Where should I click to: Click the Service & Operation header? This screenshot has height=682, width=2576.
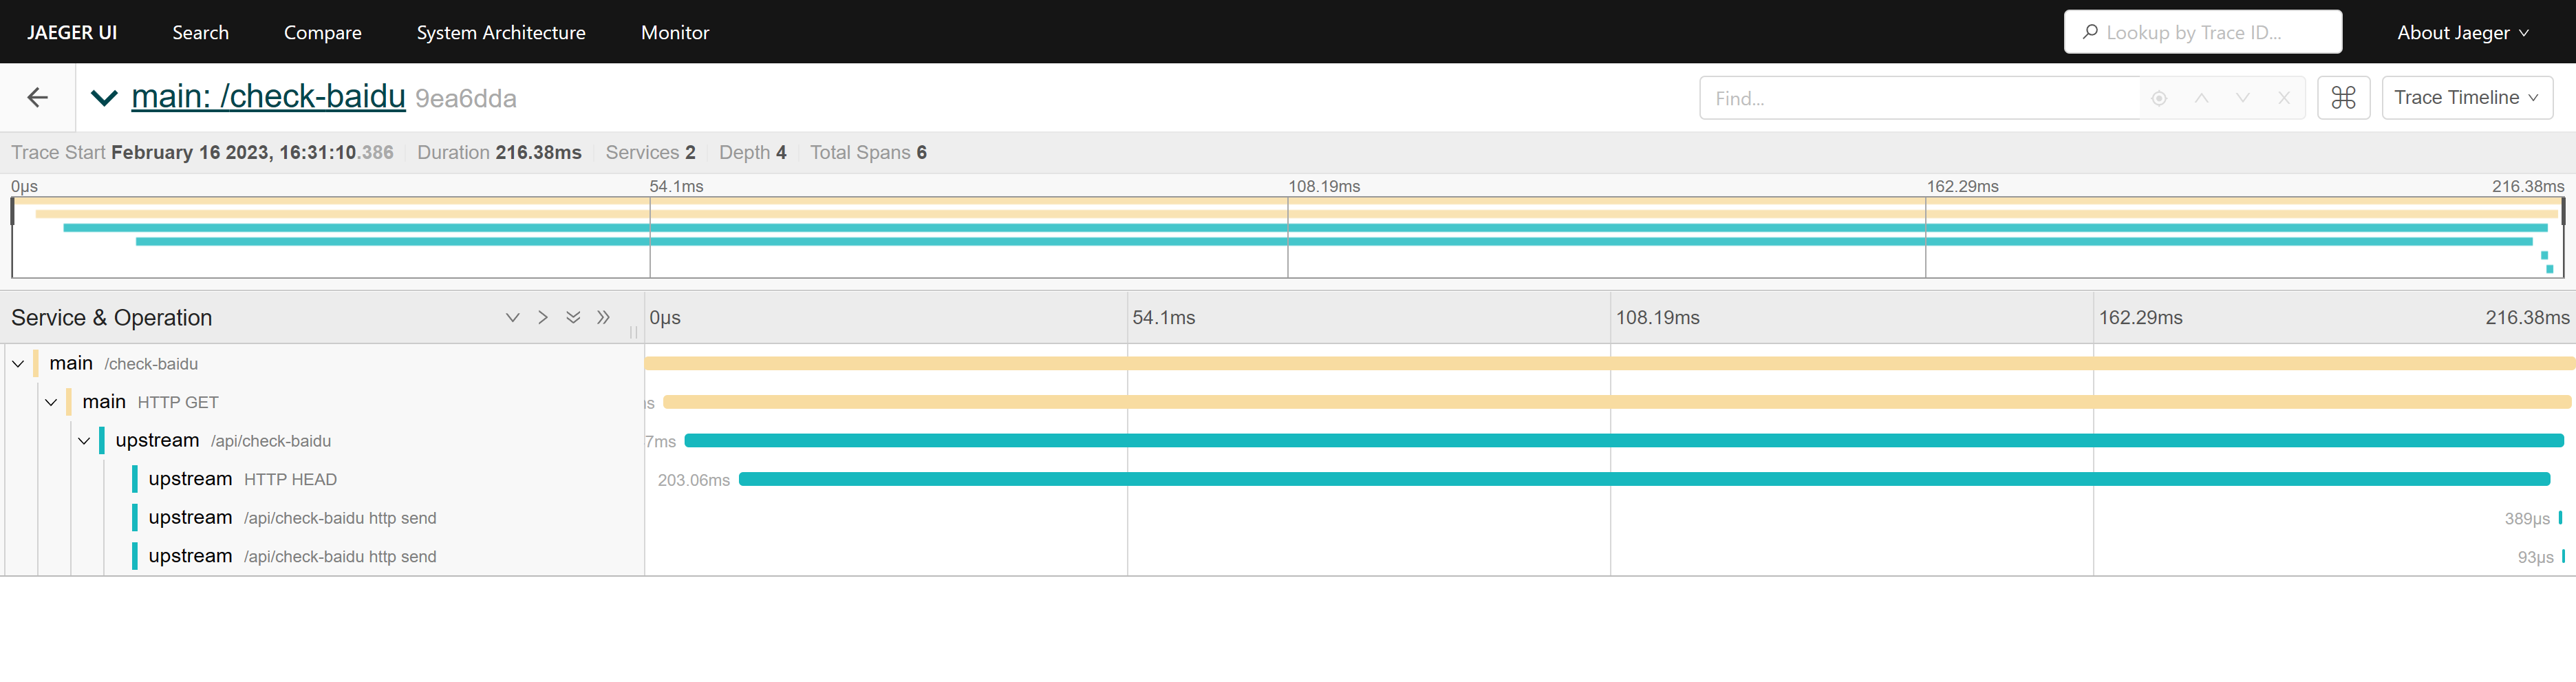[x=112, y=317]
